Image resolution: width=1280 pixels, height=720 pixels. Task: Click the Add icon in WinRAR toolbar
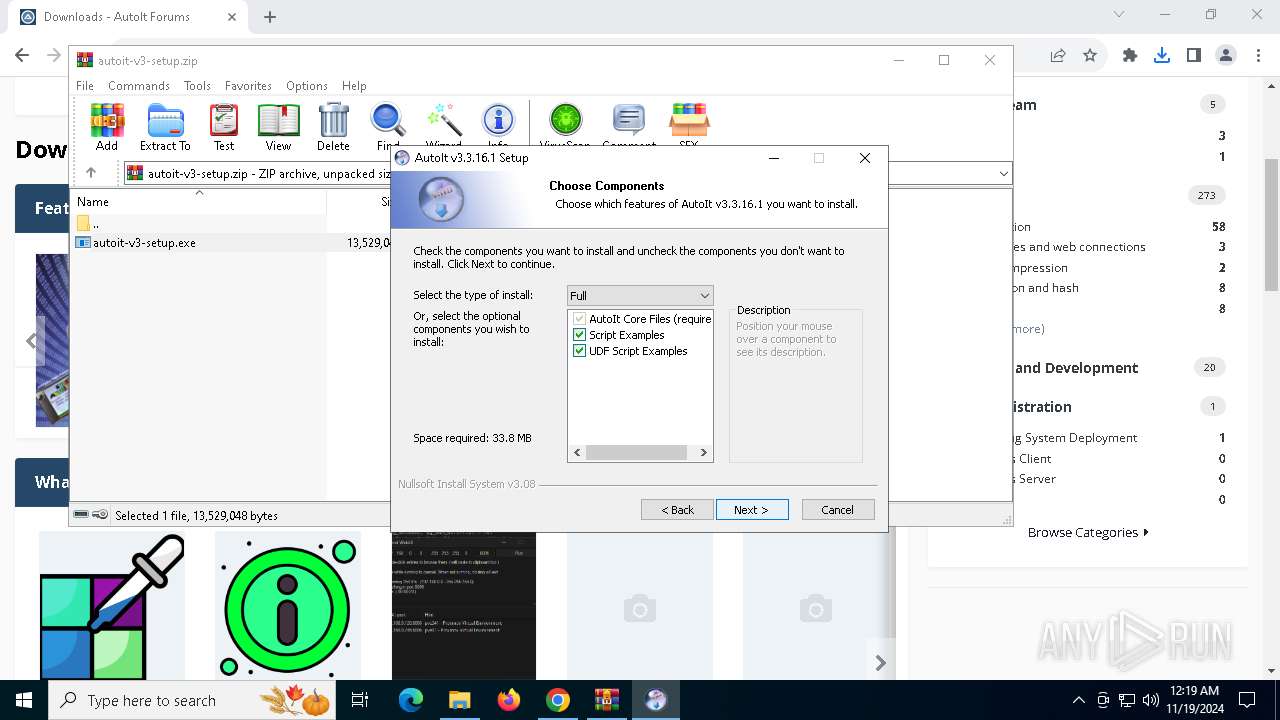pos(107,127)
